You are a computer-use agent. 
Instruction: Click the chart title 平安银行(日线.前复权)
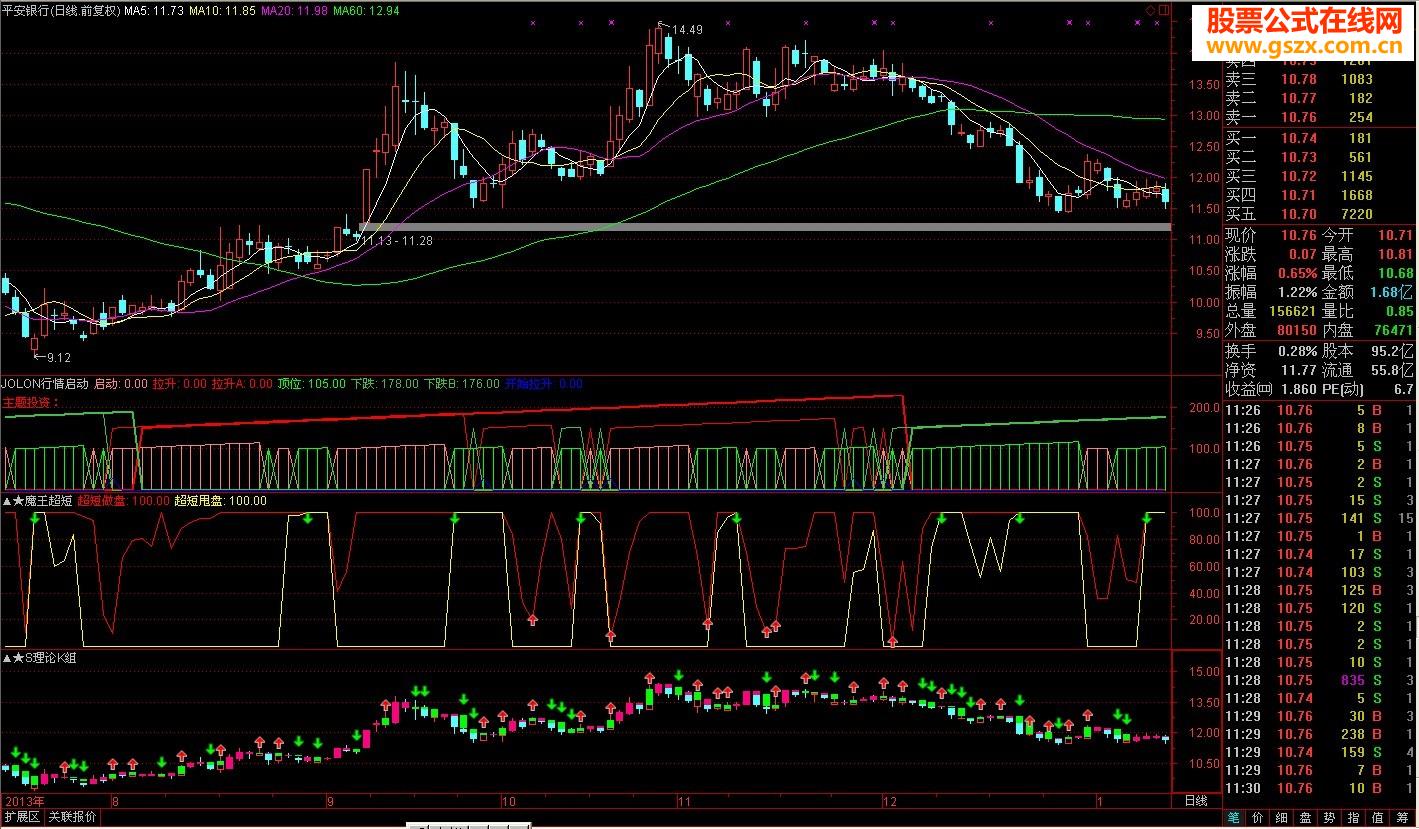(62, 11)
